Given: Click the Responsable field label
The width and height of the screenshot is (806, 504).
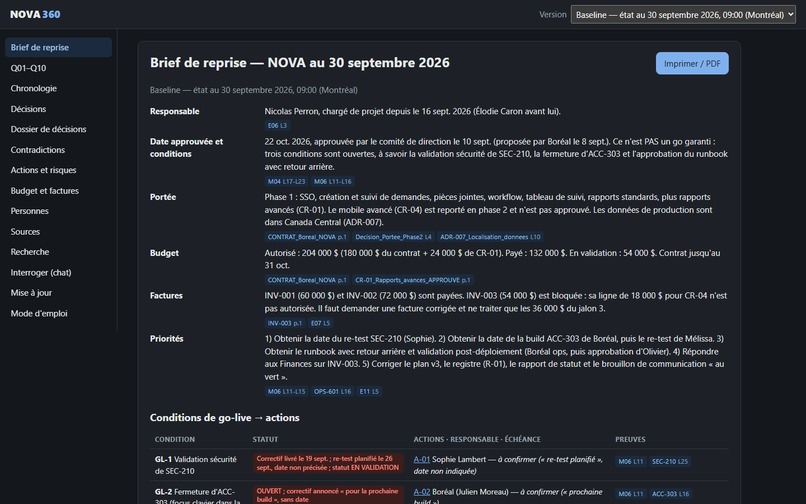Looking at the screenshot, I should pos(174,111).
